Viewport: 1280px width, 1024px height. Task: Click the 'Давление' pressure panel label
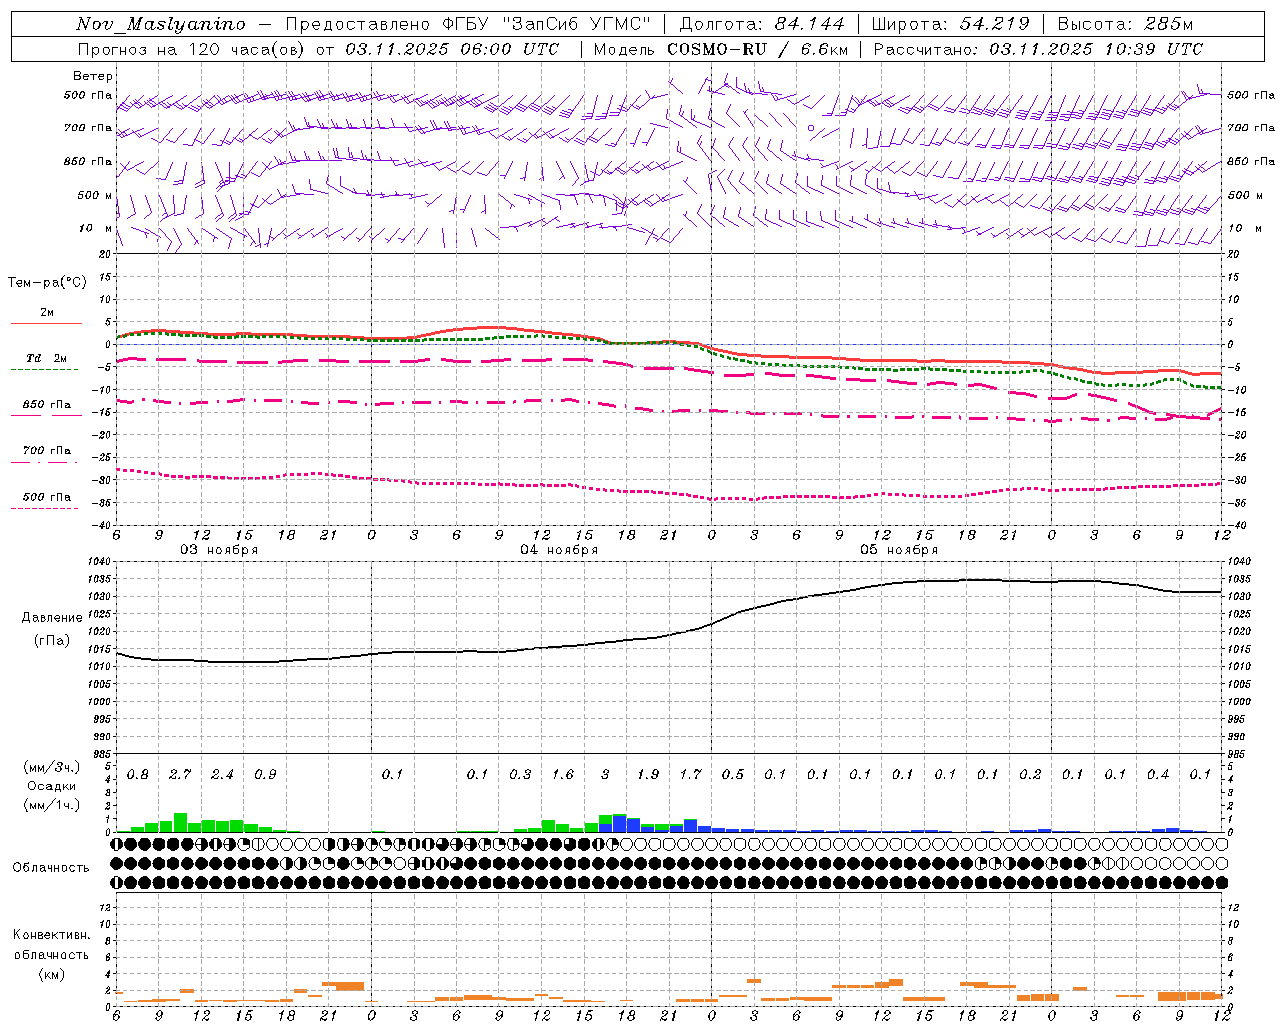click(52, 618)
